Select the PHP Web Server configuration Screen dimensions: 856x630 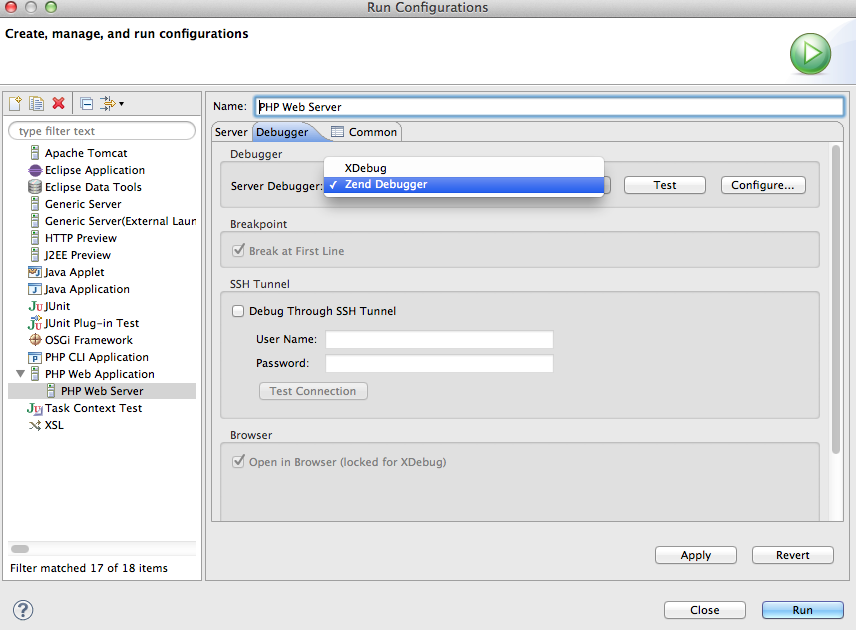tap(102, 391)
